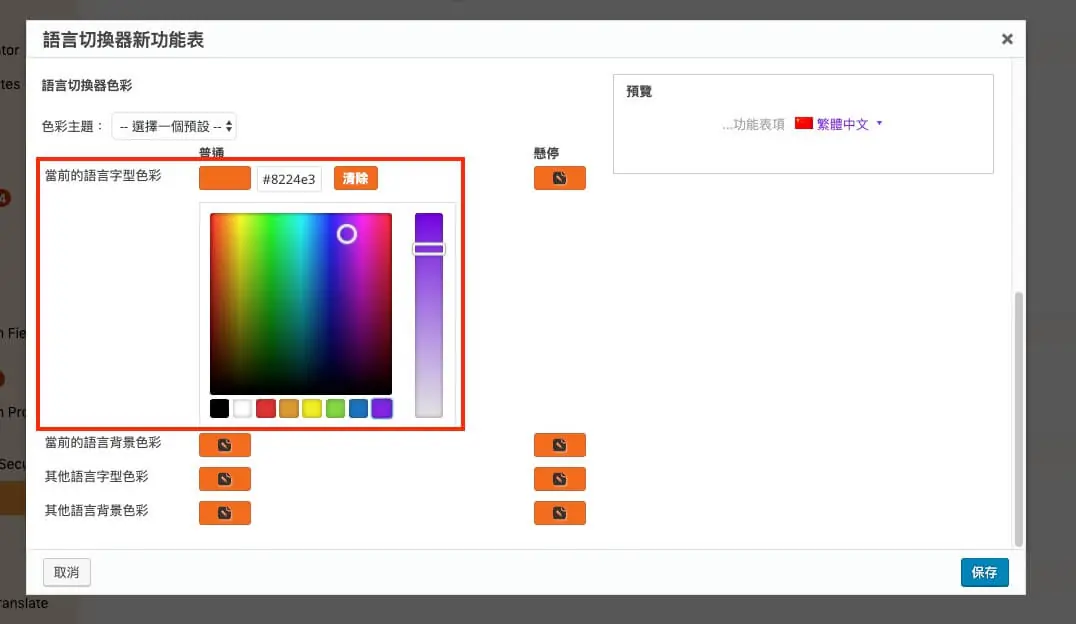Open hover color picker for other language font
This screenshot has width=1076, height=624.
click(559, 478)
